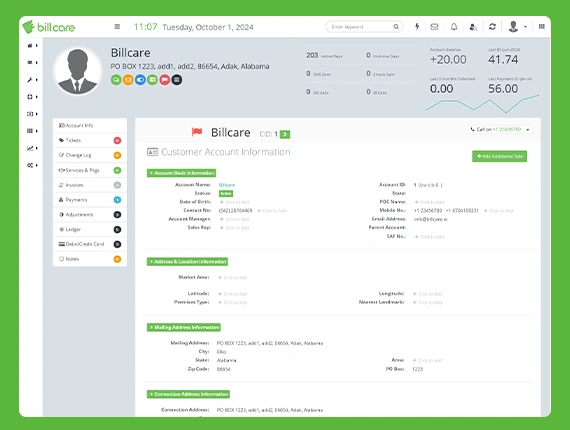Screen dimensions: 570x430
Task: Open Debit/Credit Card side menu item
Action: (90, 244)
